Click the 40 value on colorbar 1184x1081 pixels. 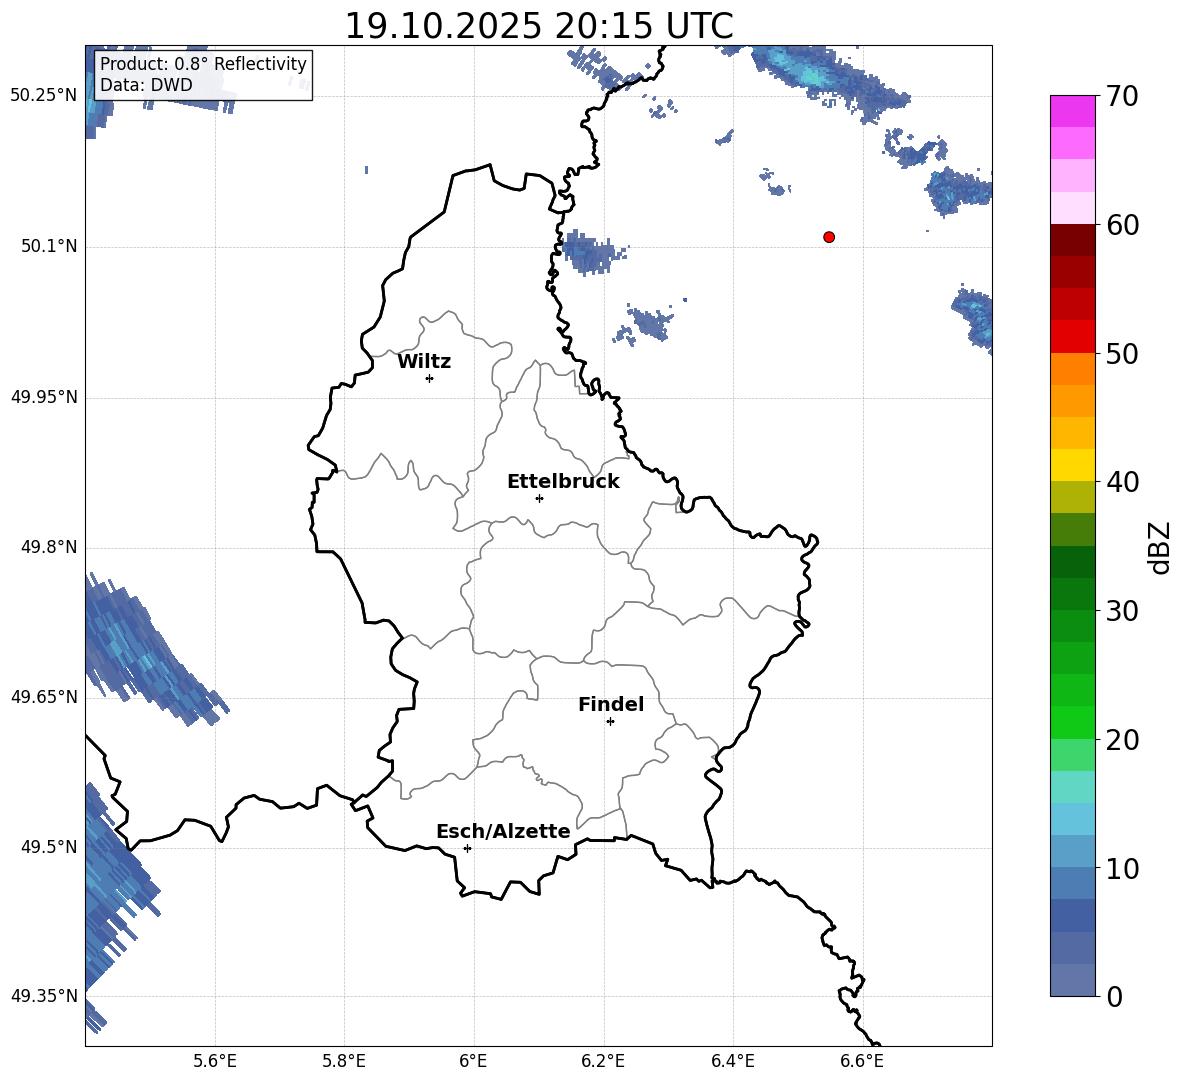(x=1121, y=482)
